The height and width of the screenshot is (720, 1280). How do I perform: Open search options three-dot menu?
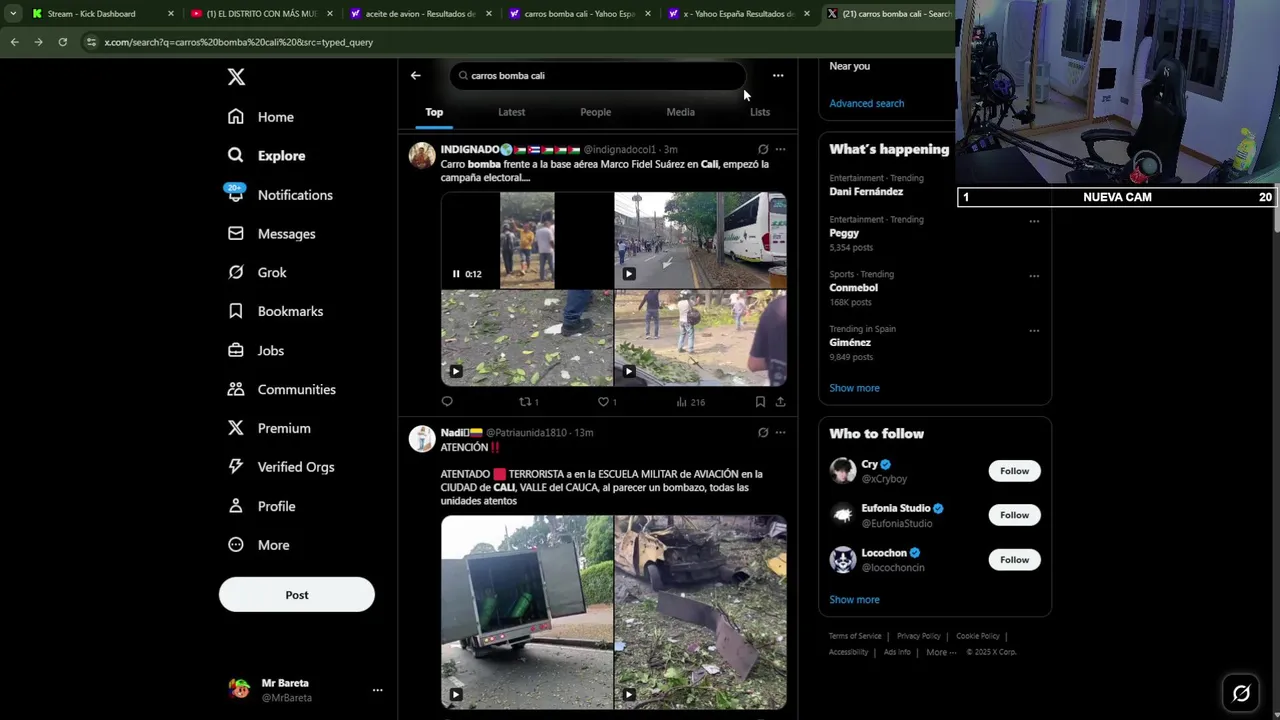[778, 75]
